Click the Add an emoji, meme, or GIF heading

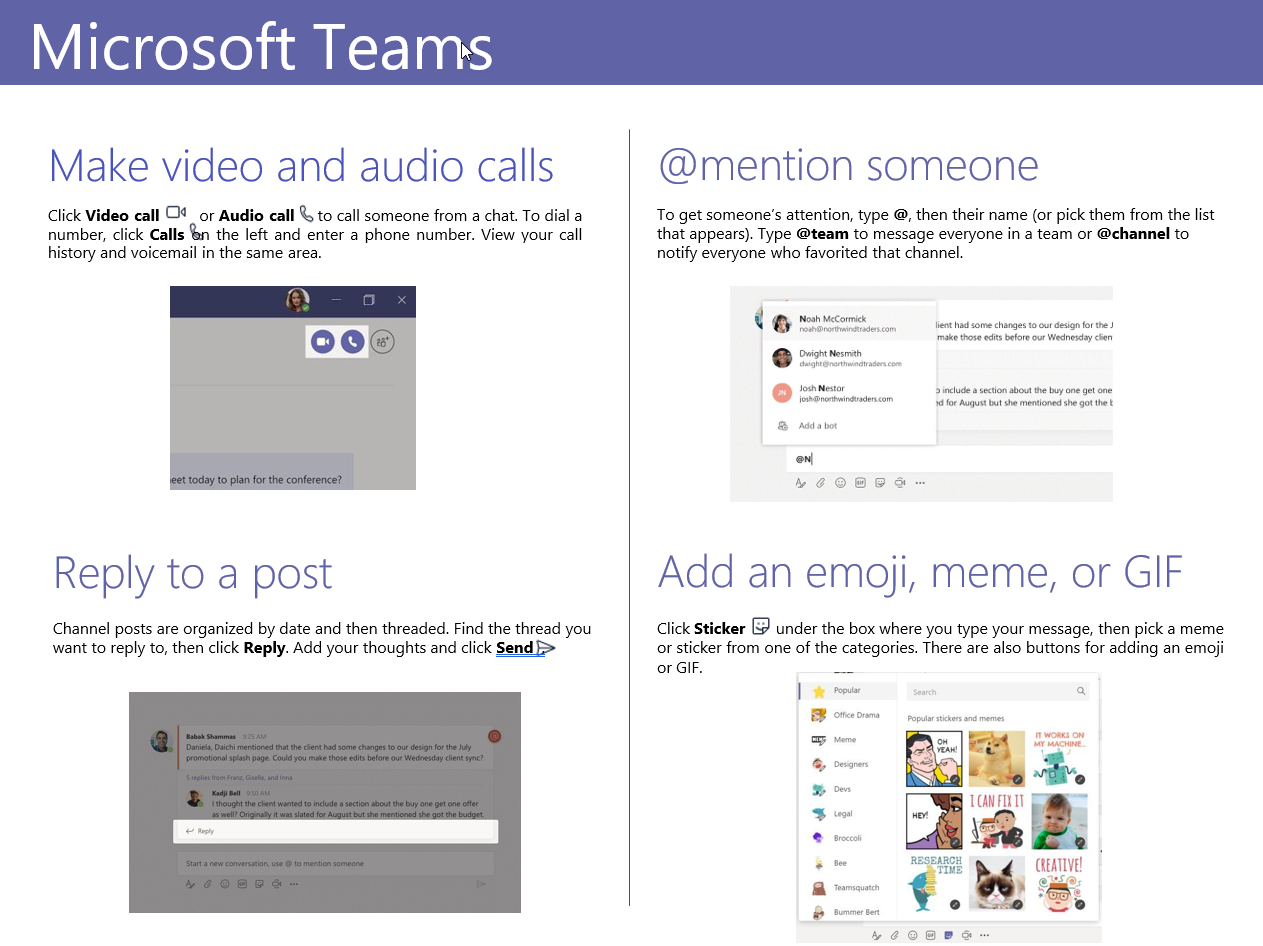click(x=920, y=572)
